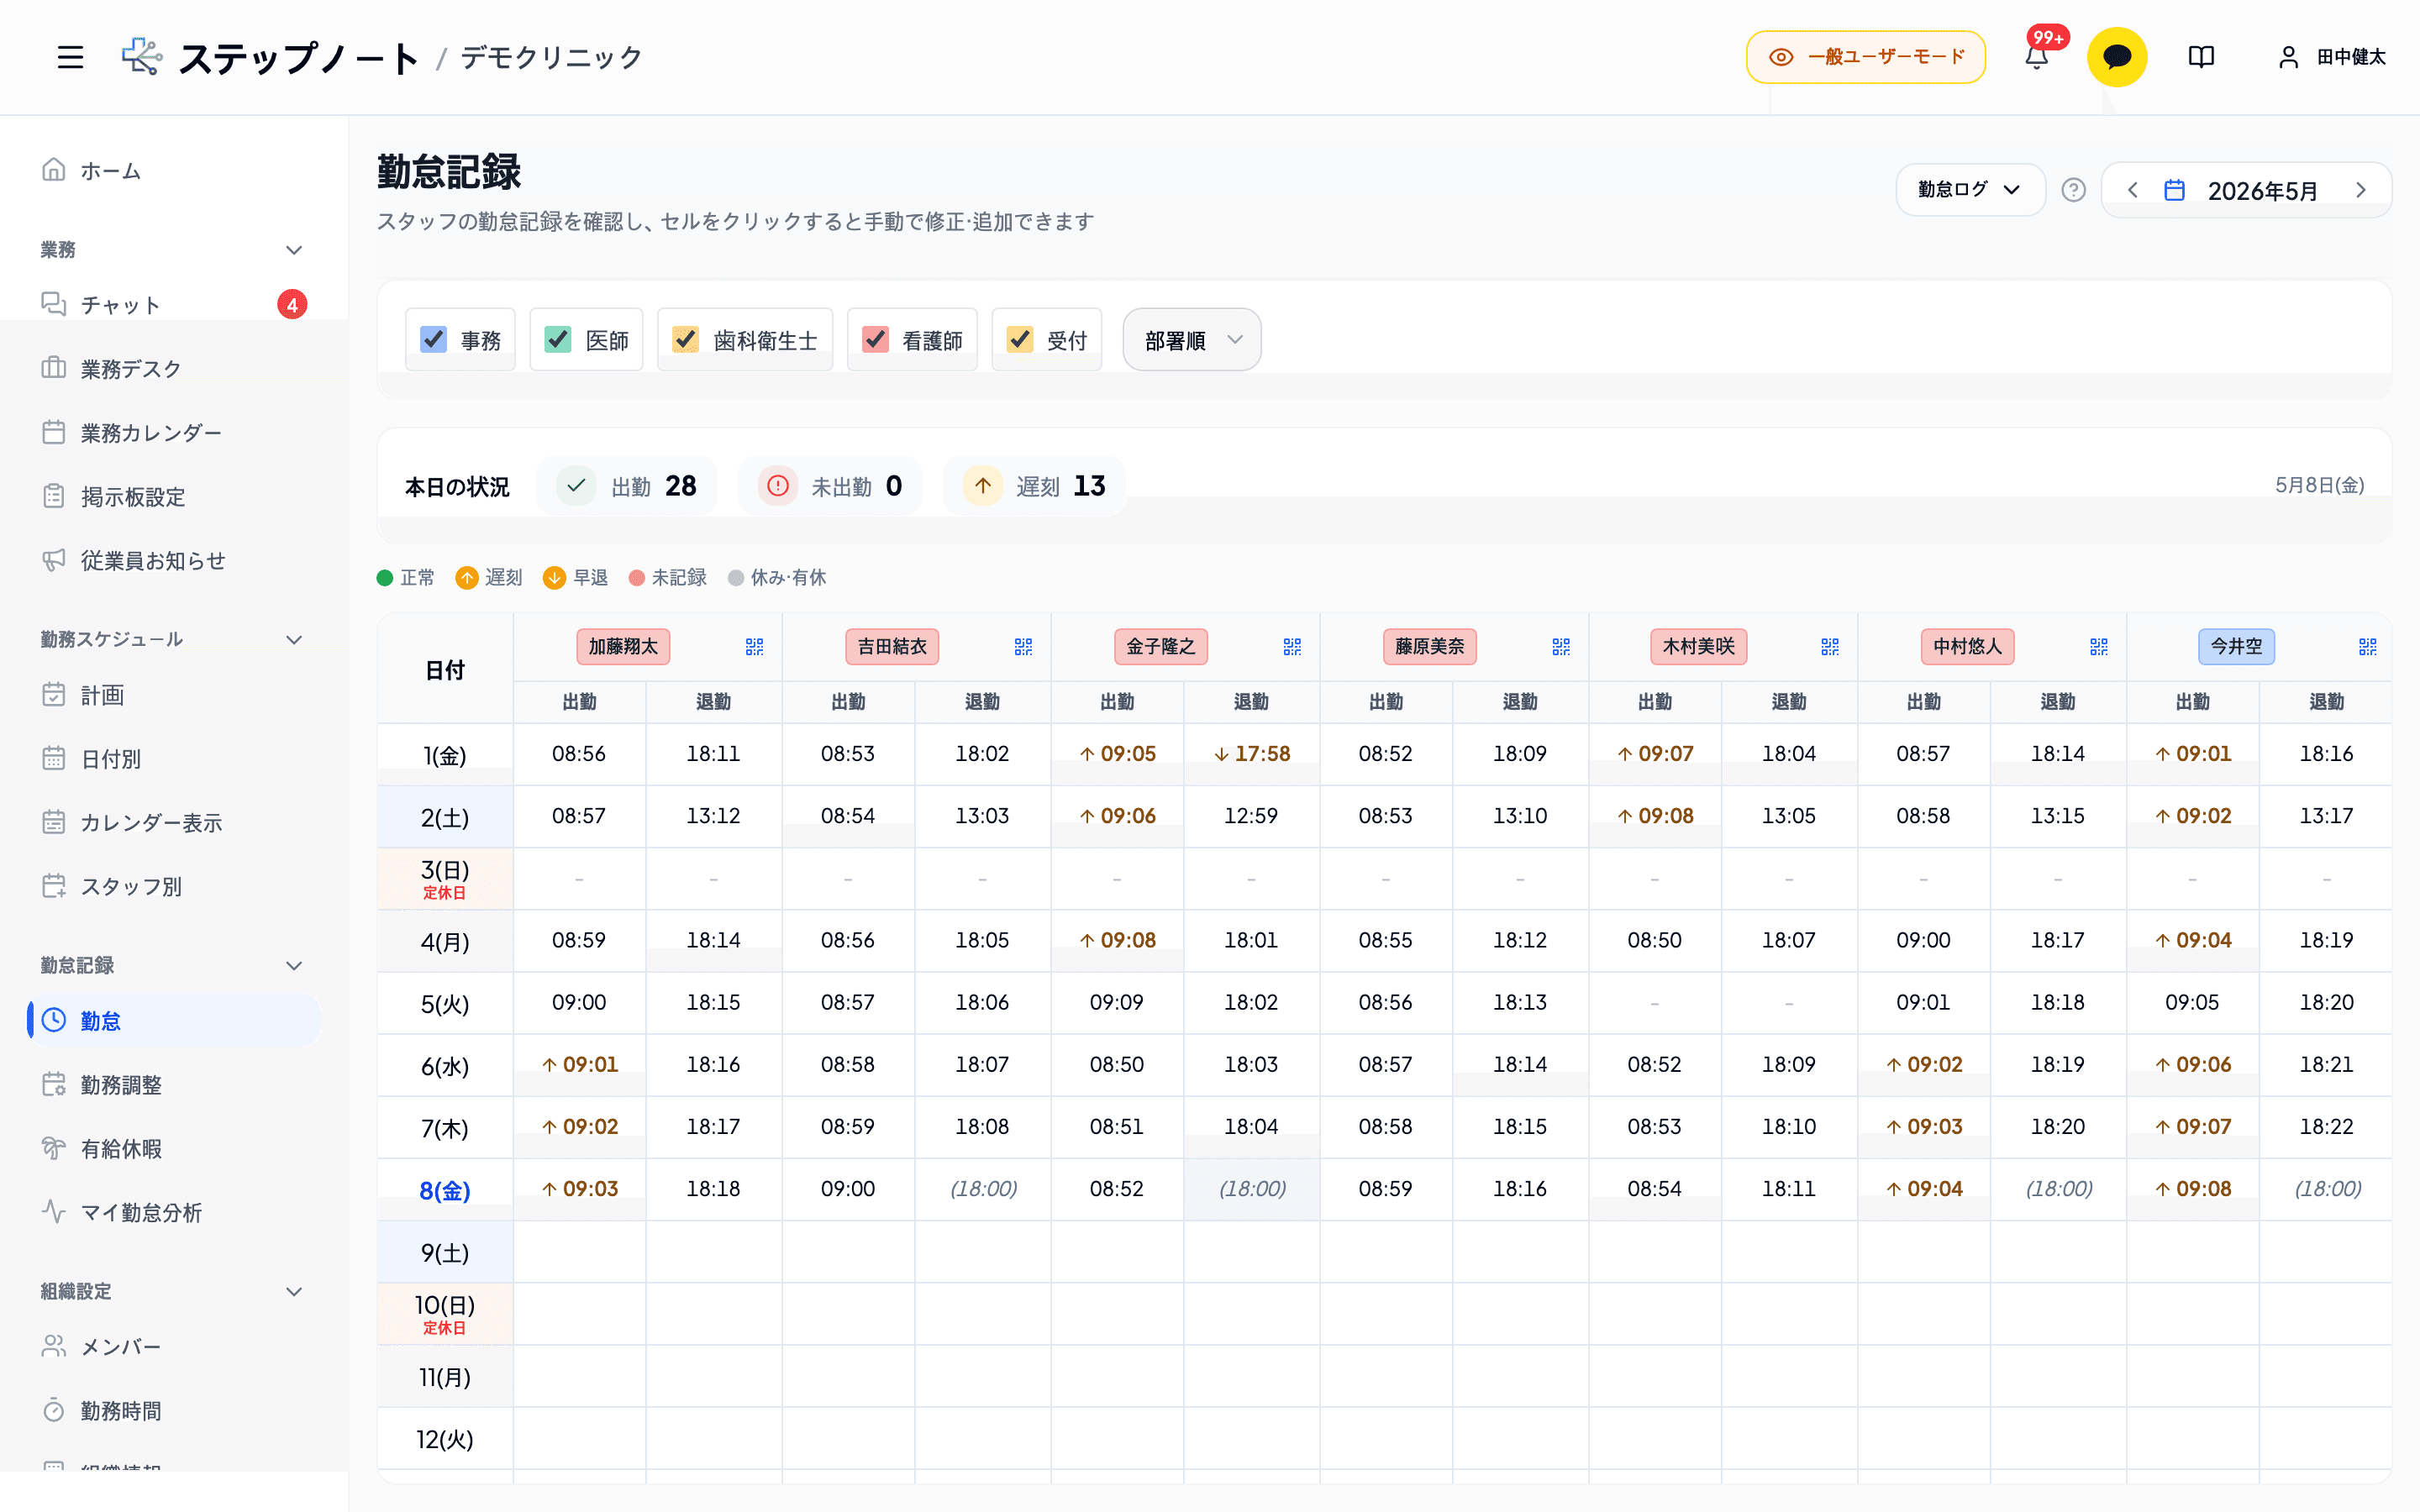Viewport: 2420px width, 1512px height.
Task: Open the notifications bell icon
Action: pos(2036,57)
